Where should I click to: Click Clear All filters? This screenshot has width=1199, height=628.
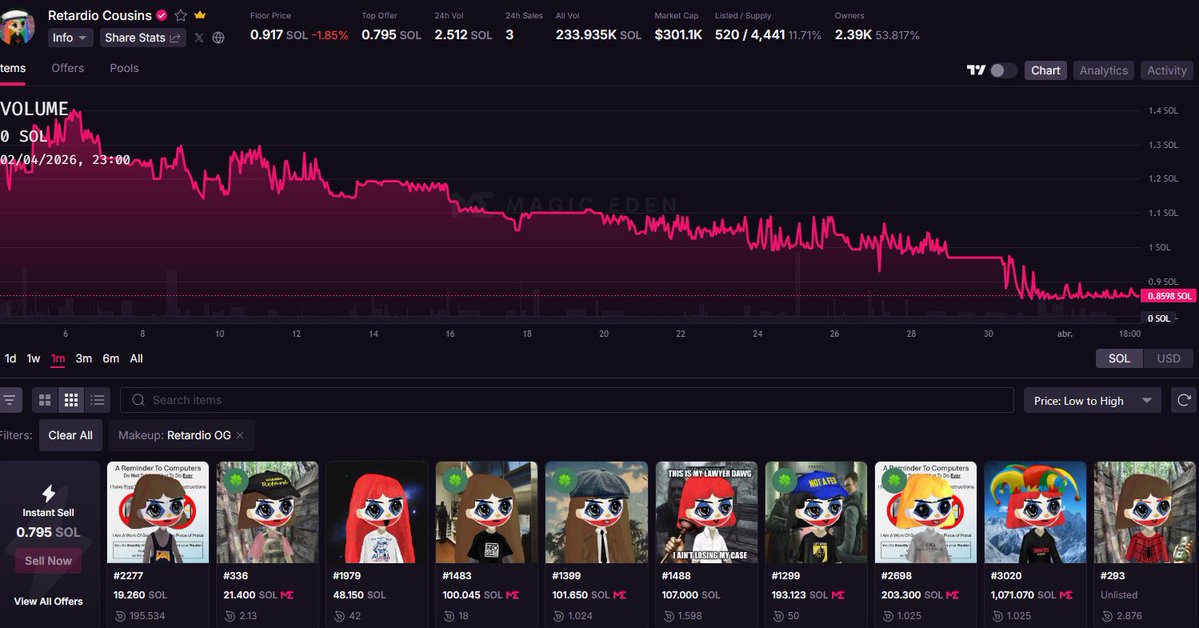coord(70,435)
